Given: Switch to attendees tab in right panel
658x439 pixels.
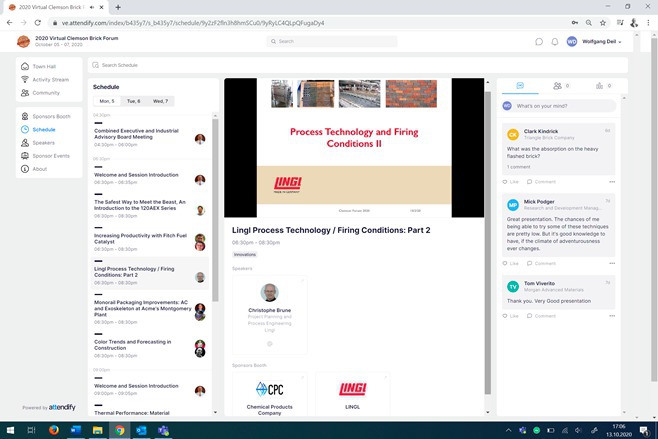Looking at the screenshot, I should pos(561,86).
